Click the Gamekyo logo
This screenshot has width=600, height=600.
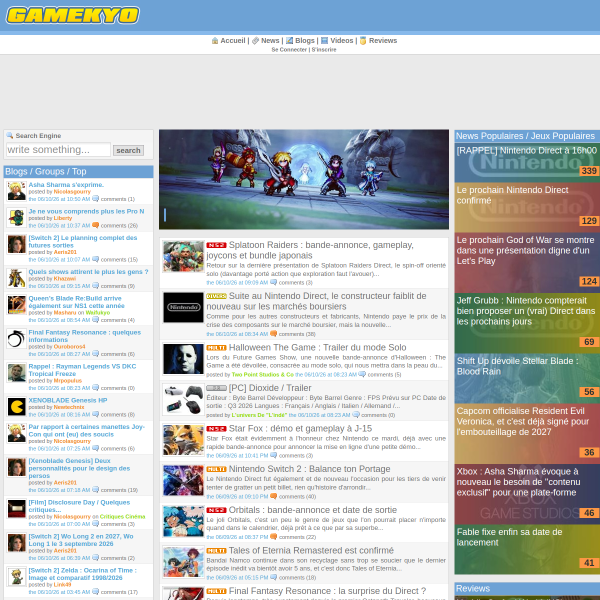point(72,15)
